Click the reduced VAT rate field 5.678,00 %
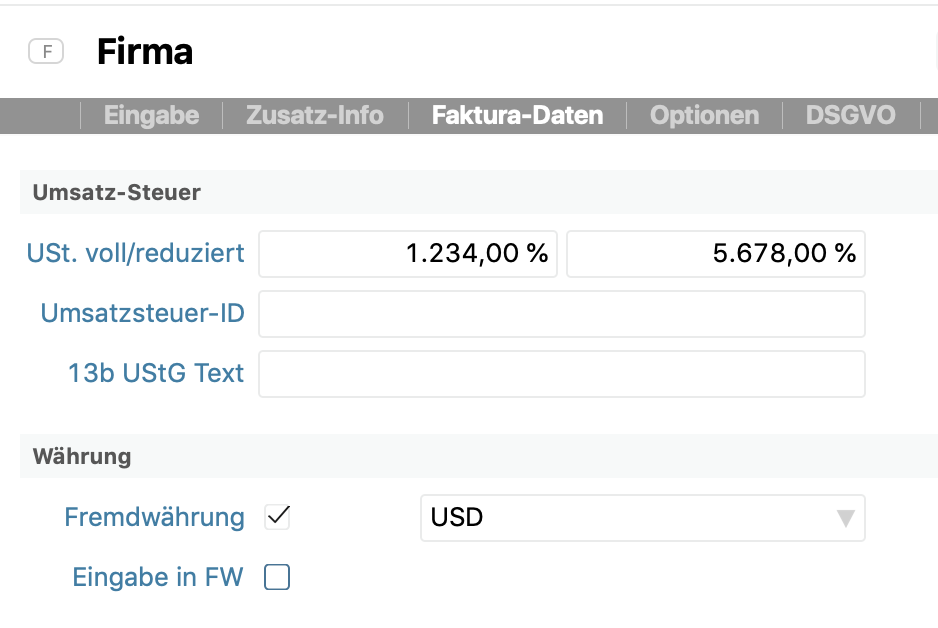 click(x=715, y=254)
